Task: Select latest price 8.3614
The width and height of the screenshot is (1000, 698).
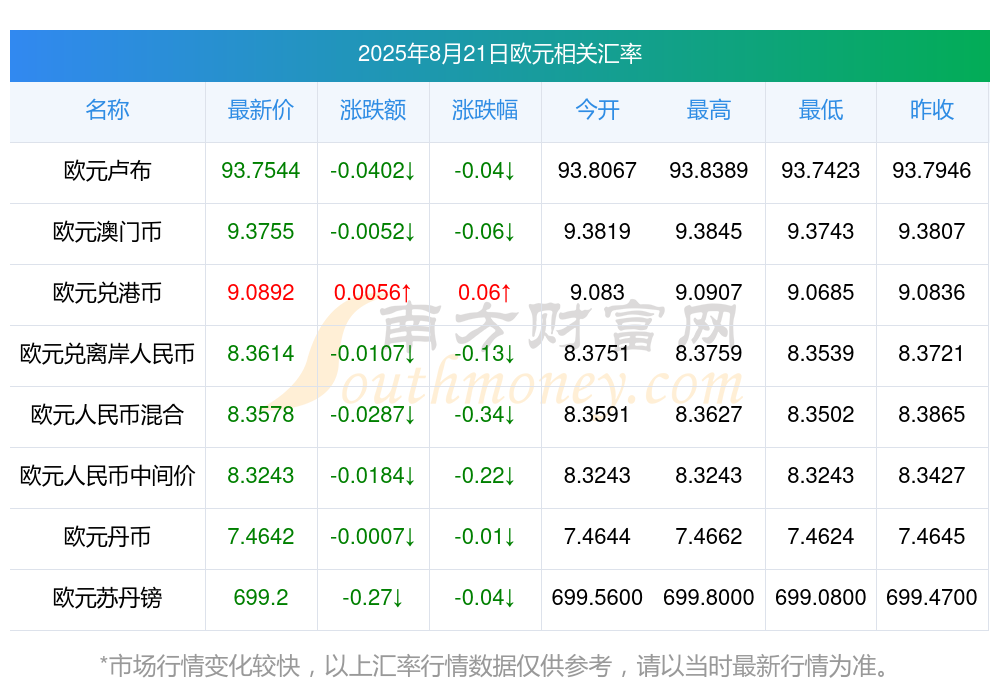Action: pos(260,353)
